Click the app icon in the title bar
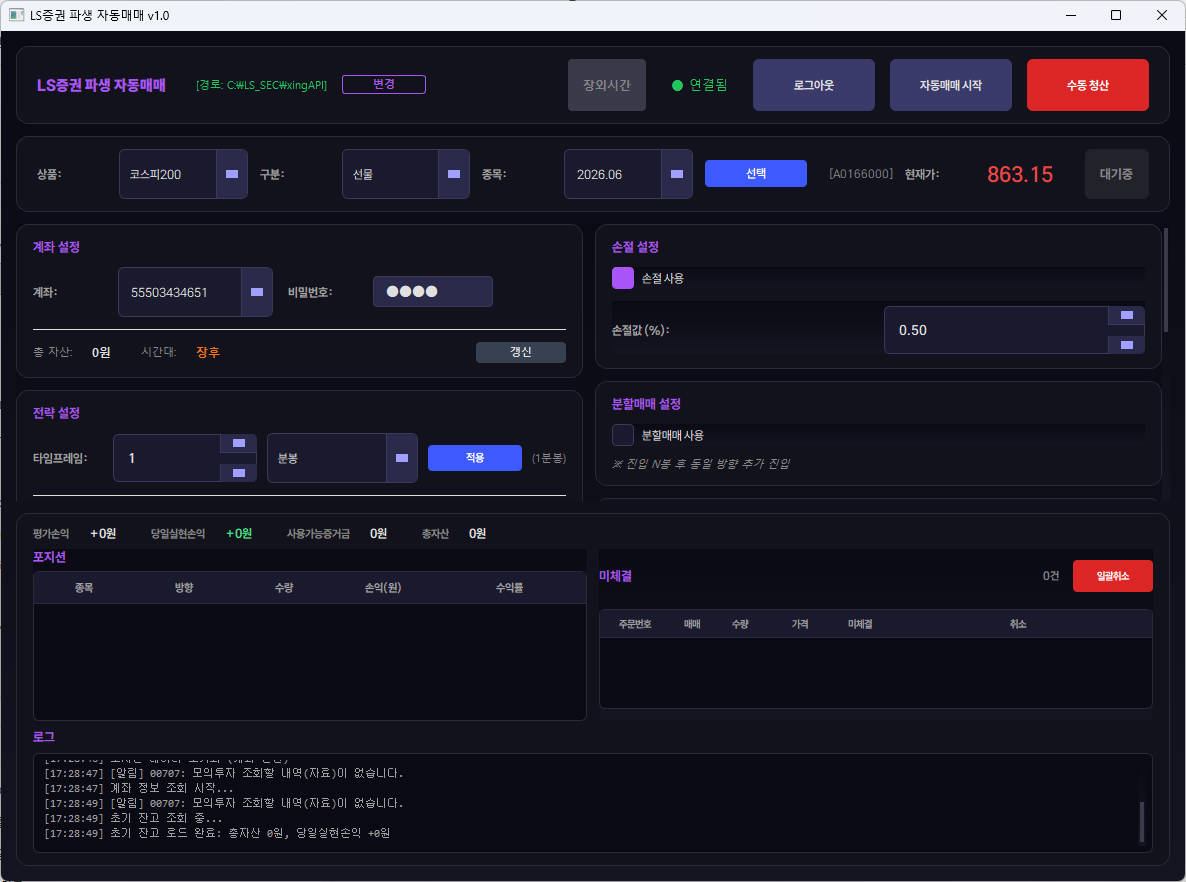The width and height of the screenshot is (1186, 882). (x=16, y=15)
